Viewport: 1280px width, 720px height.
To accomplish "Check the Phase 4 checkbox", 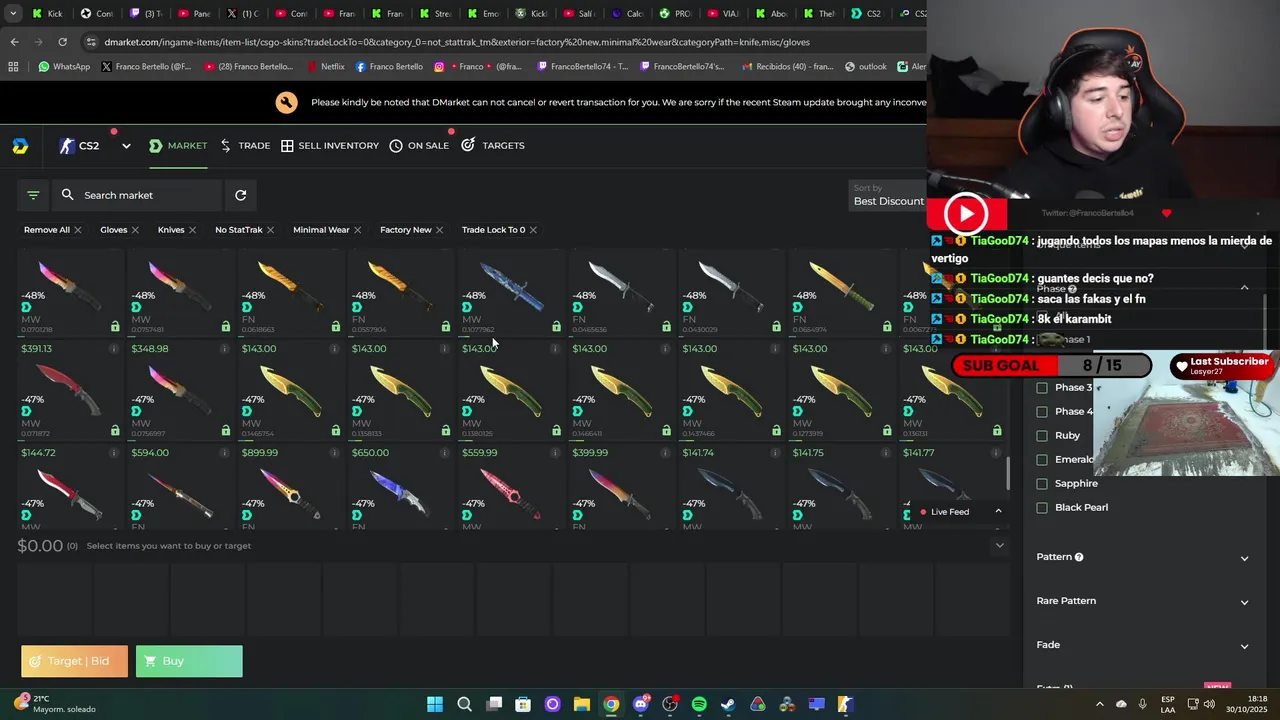I will coord(1042,412).
